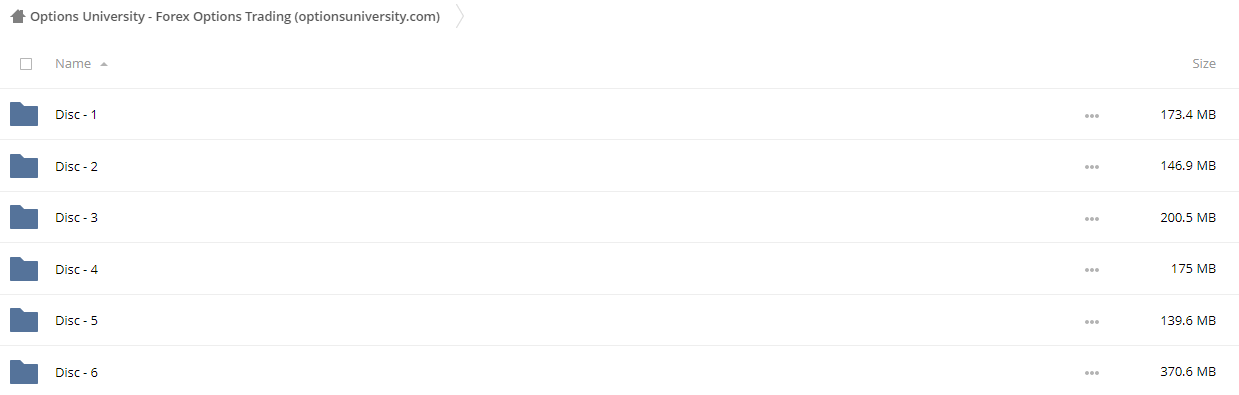Open the Disc - 2 folder icon
Screen dimensions: 1239x395
click(24, 166)
